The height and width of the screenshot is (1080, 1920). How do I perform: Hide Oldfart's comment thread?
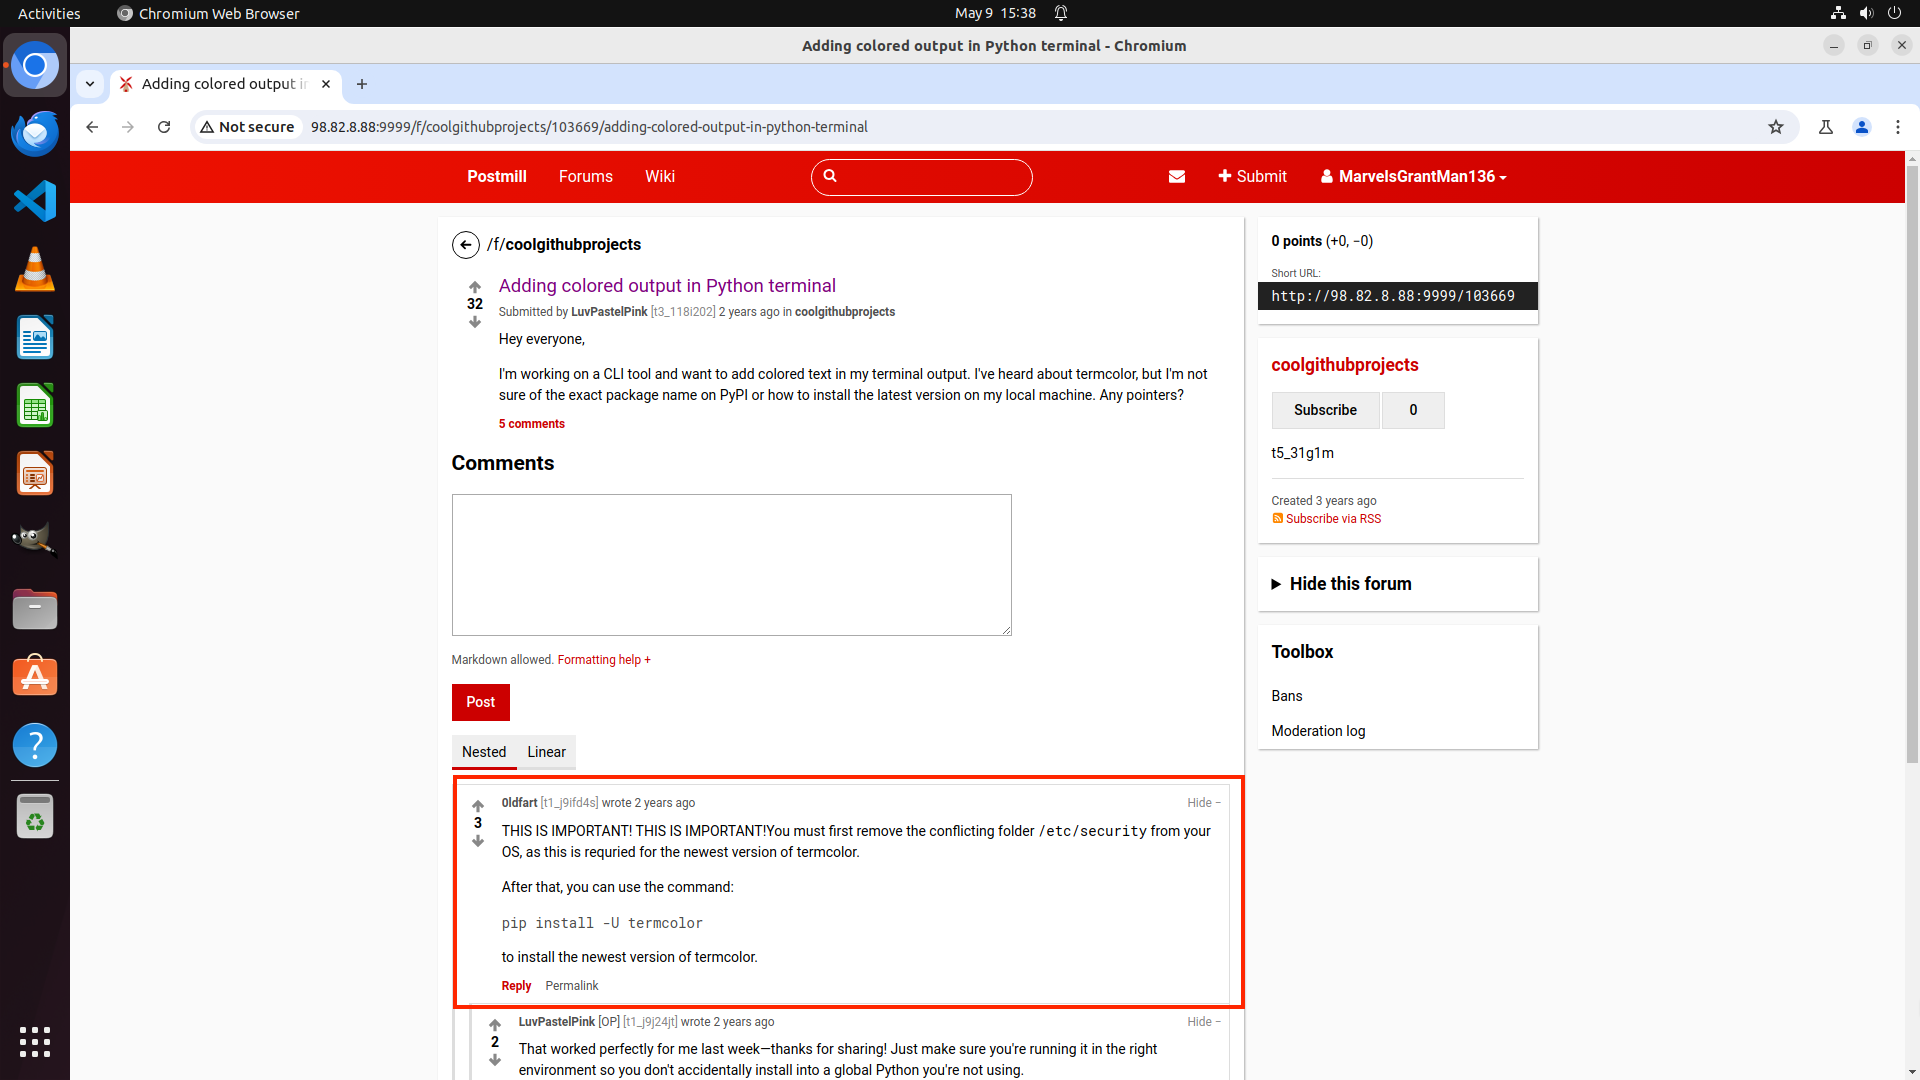[1203, 803]
